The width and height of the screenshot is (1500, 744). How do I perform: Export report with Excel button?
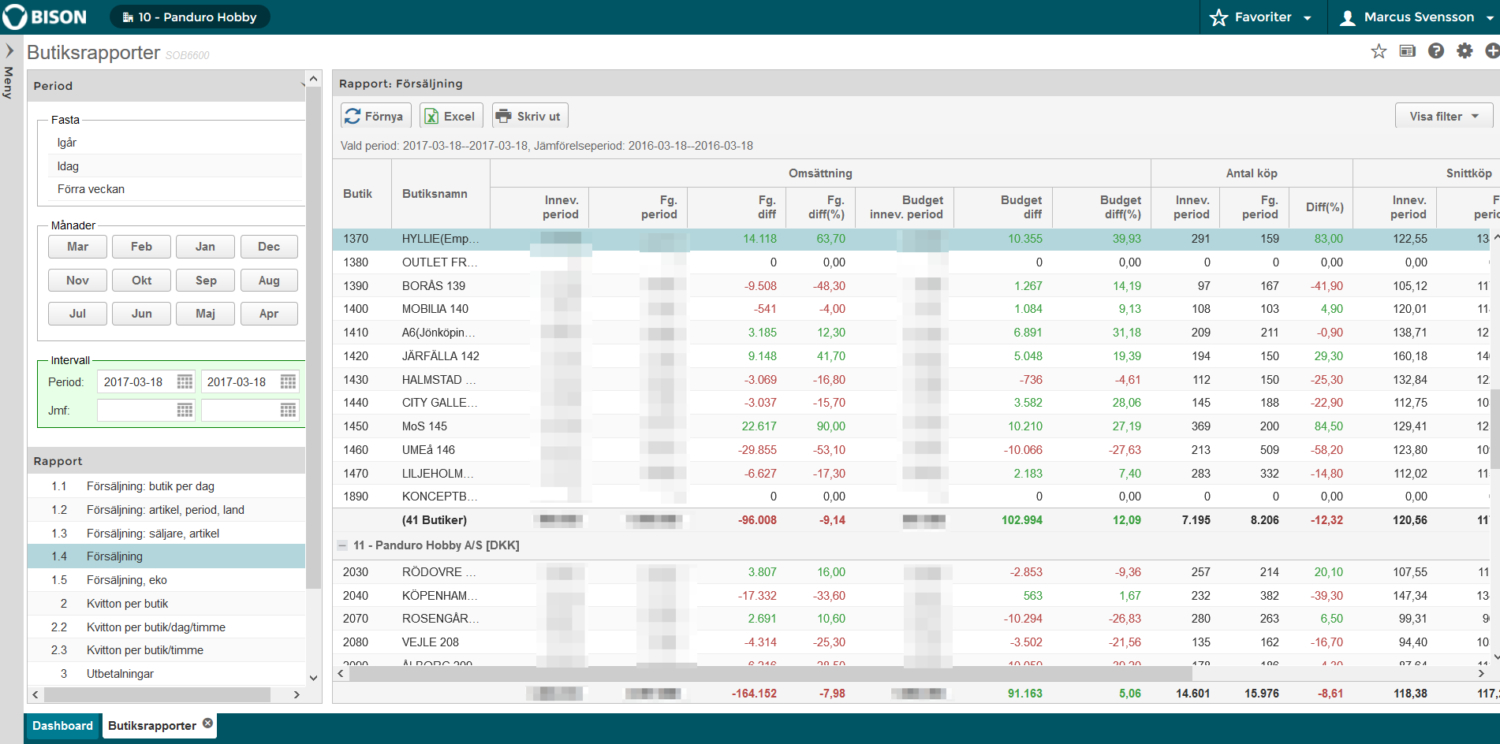451,116
